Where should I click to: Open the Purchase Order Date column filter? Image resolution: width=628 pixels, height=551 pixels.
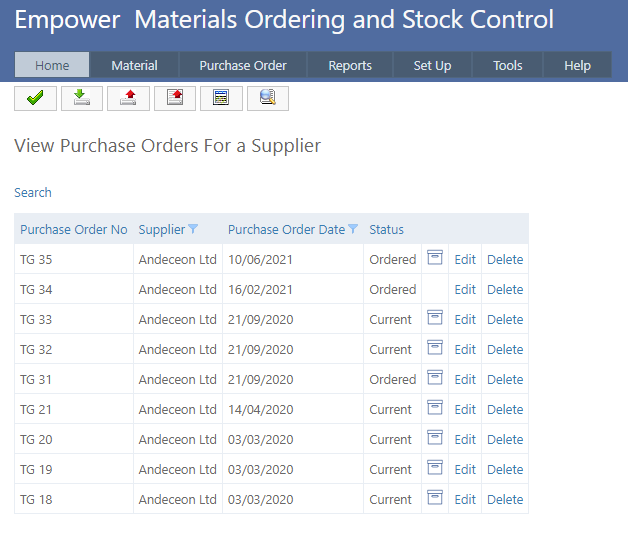[x=353, y=229]
